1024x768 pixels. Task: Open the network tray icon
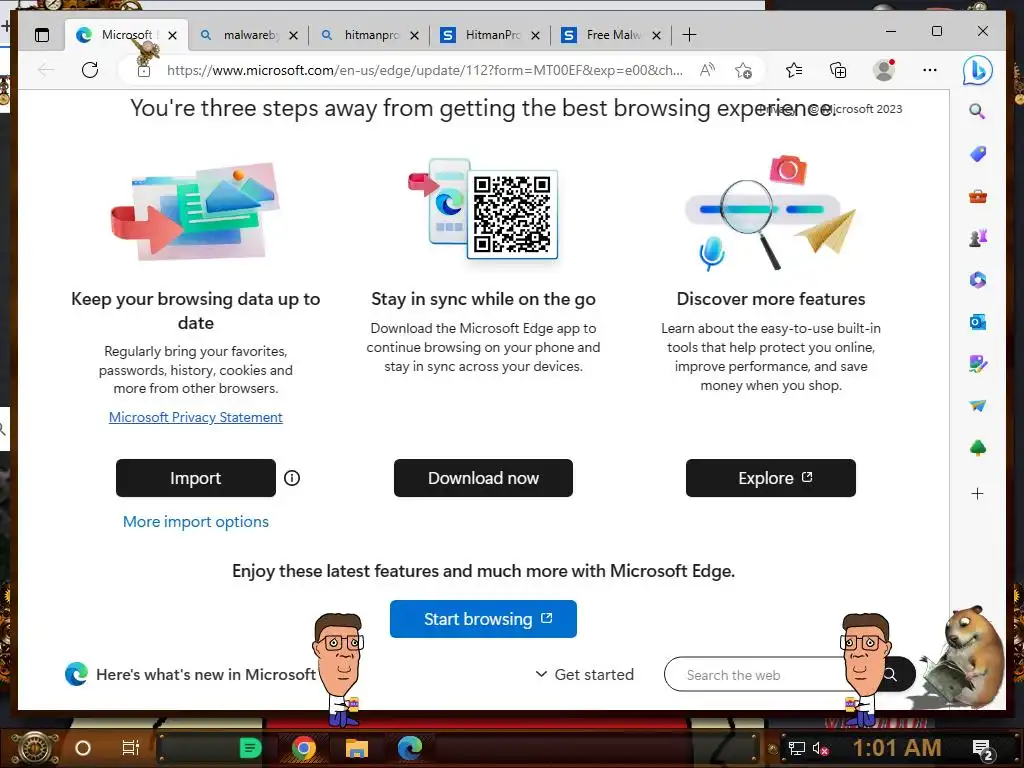click(797, 748)
